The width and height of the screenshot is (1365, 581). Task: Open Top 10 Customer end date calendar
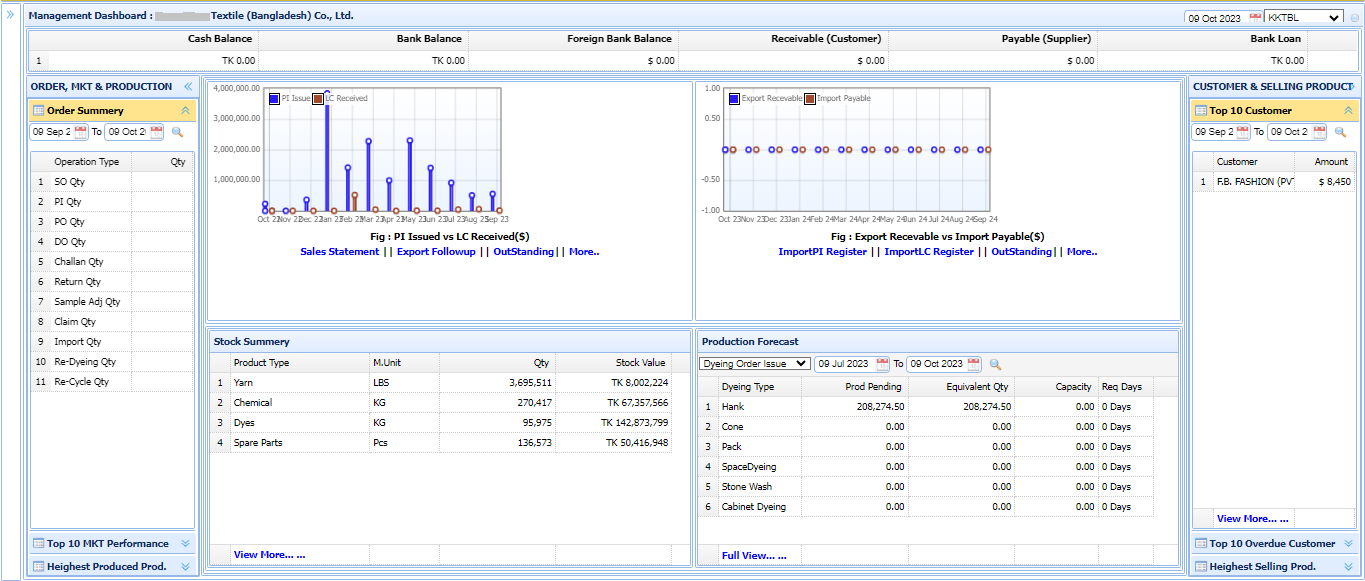(x=1318, y=132)
